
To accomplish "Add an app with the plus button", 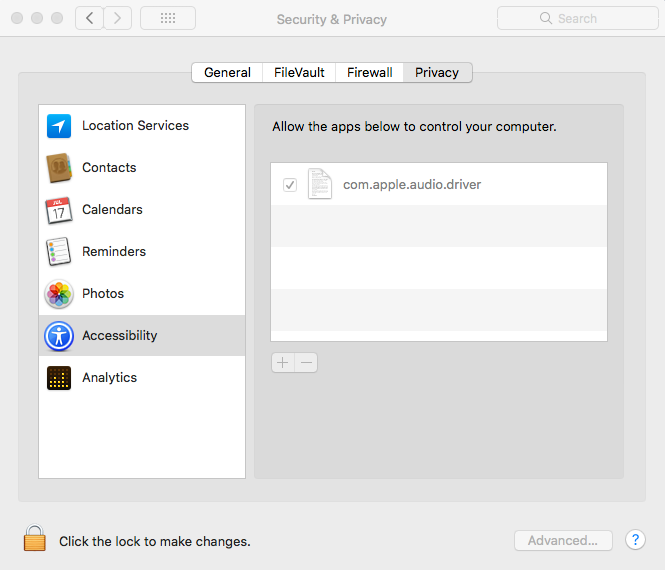I will point(283,363).
